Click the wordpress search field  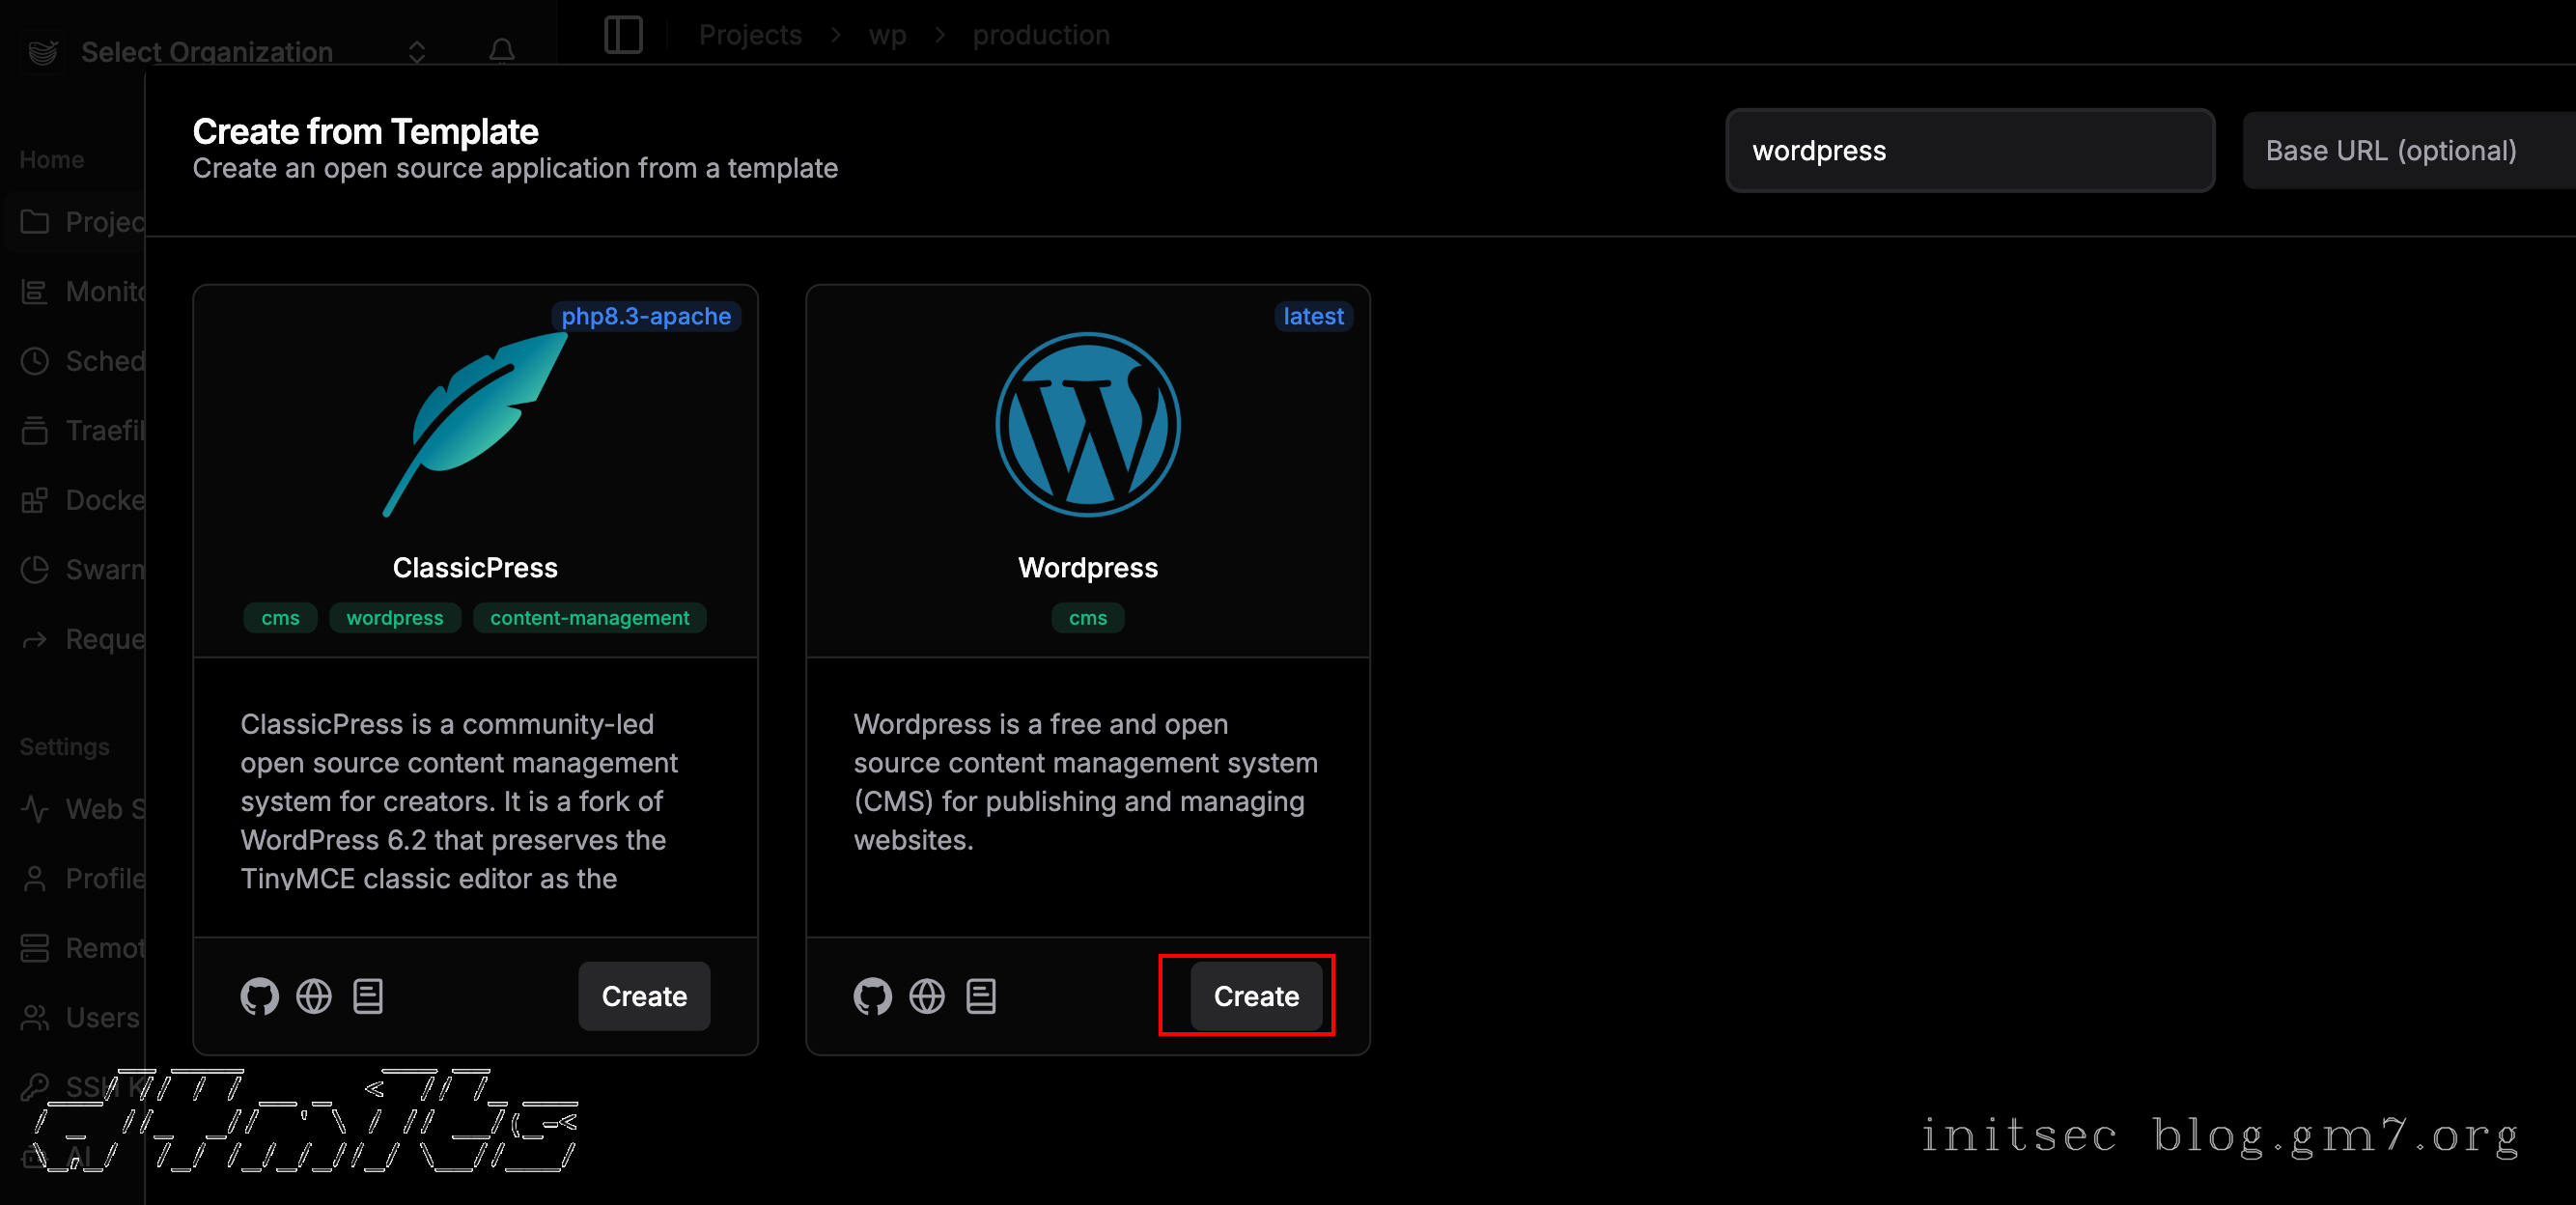[1969, 150]
